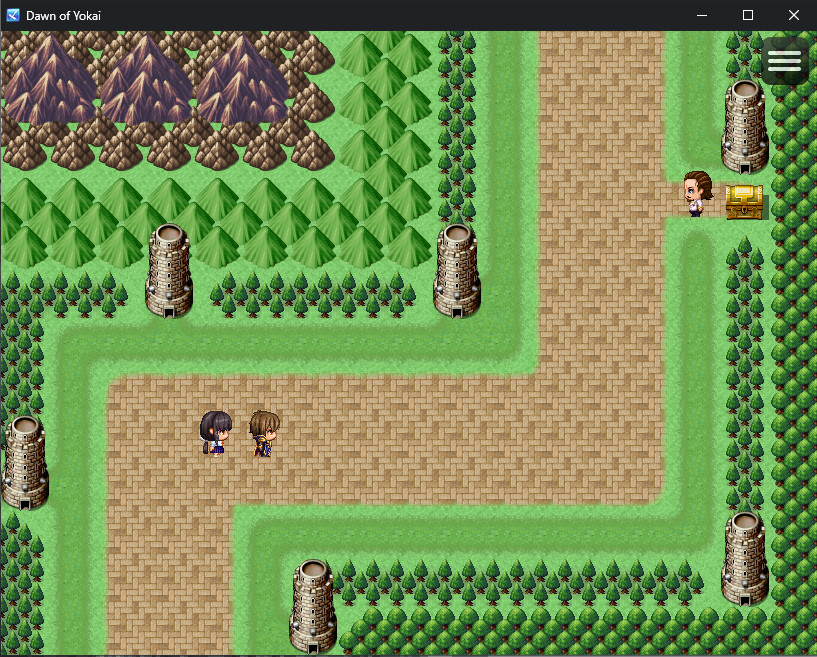The image size is (817, 657).
Task: Maximize the Dawn of Yokai window
Action: [745, 15]
